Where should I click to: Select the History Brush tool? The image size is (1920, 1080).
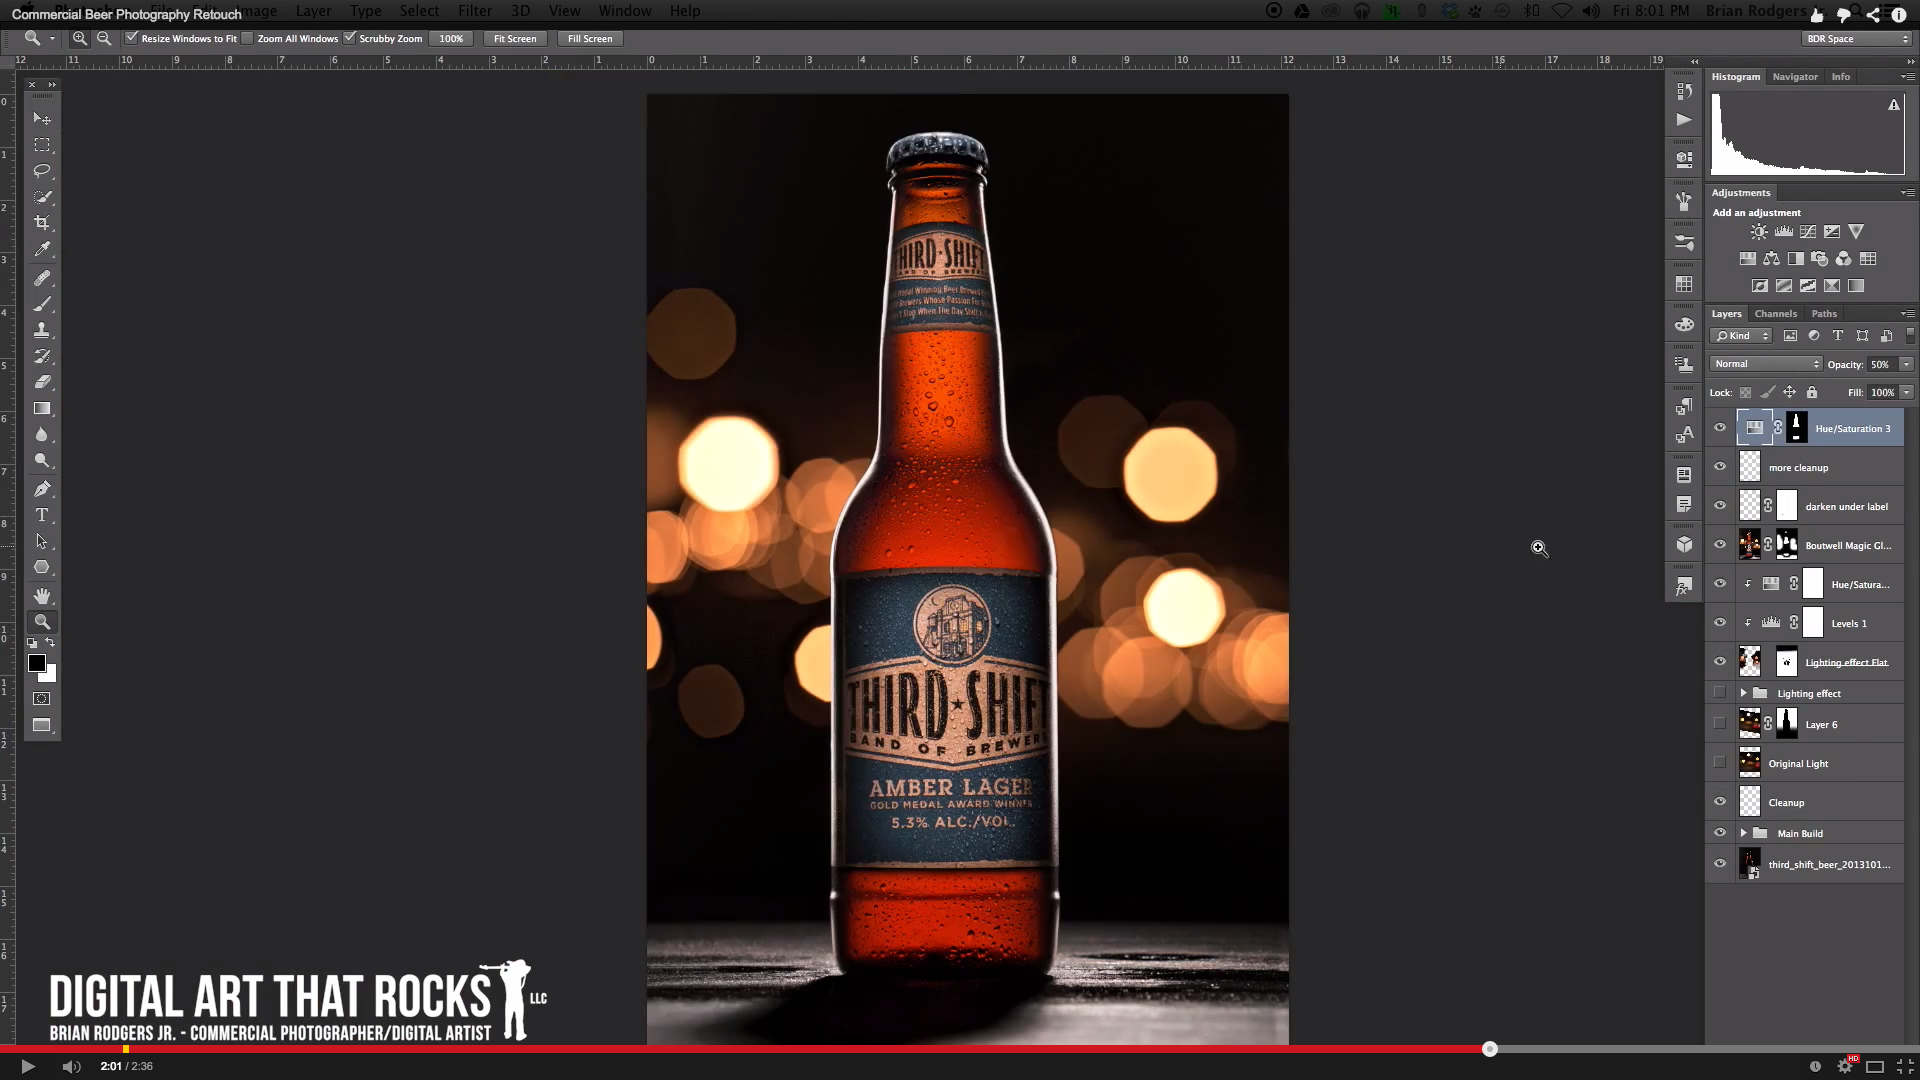pos(42,356)
